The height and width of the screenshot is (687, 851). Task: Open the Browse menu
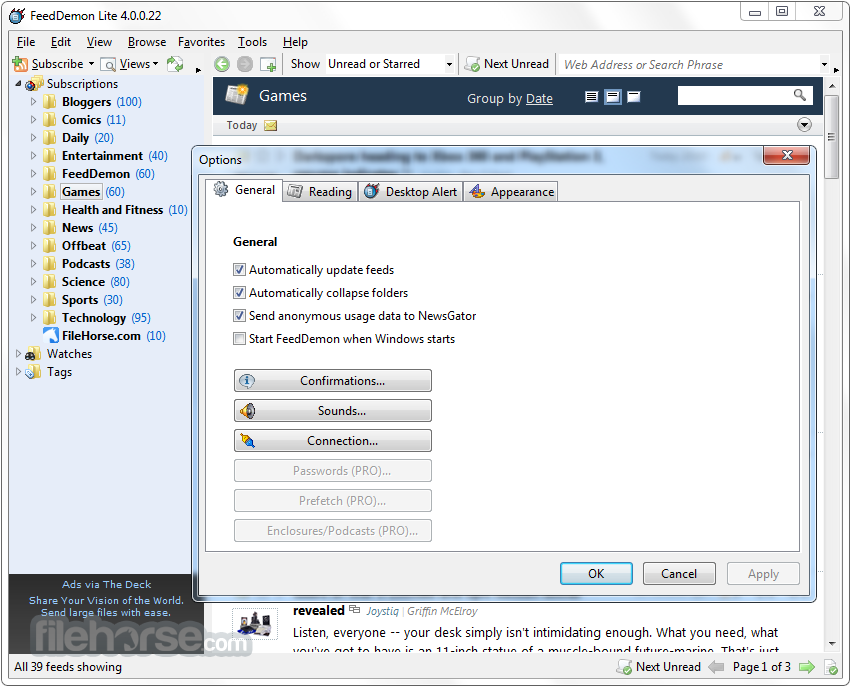147,42
